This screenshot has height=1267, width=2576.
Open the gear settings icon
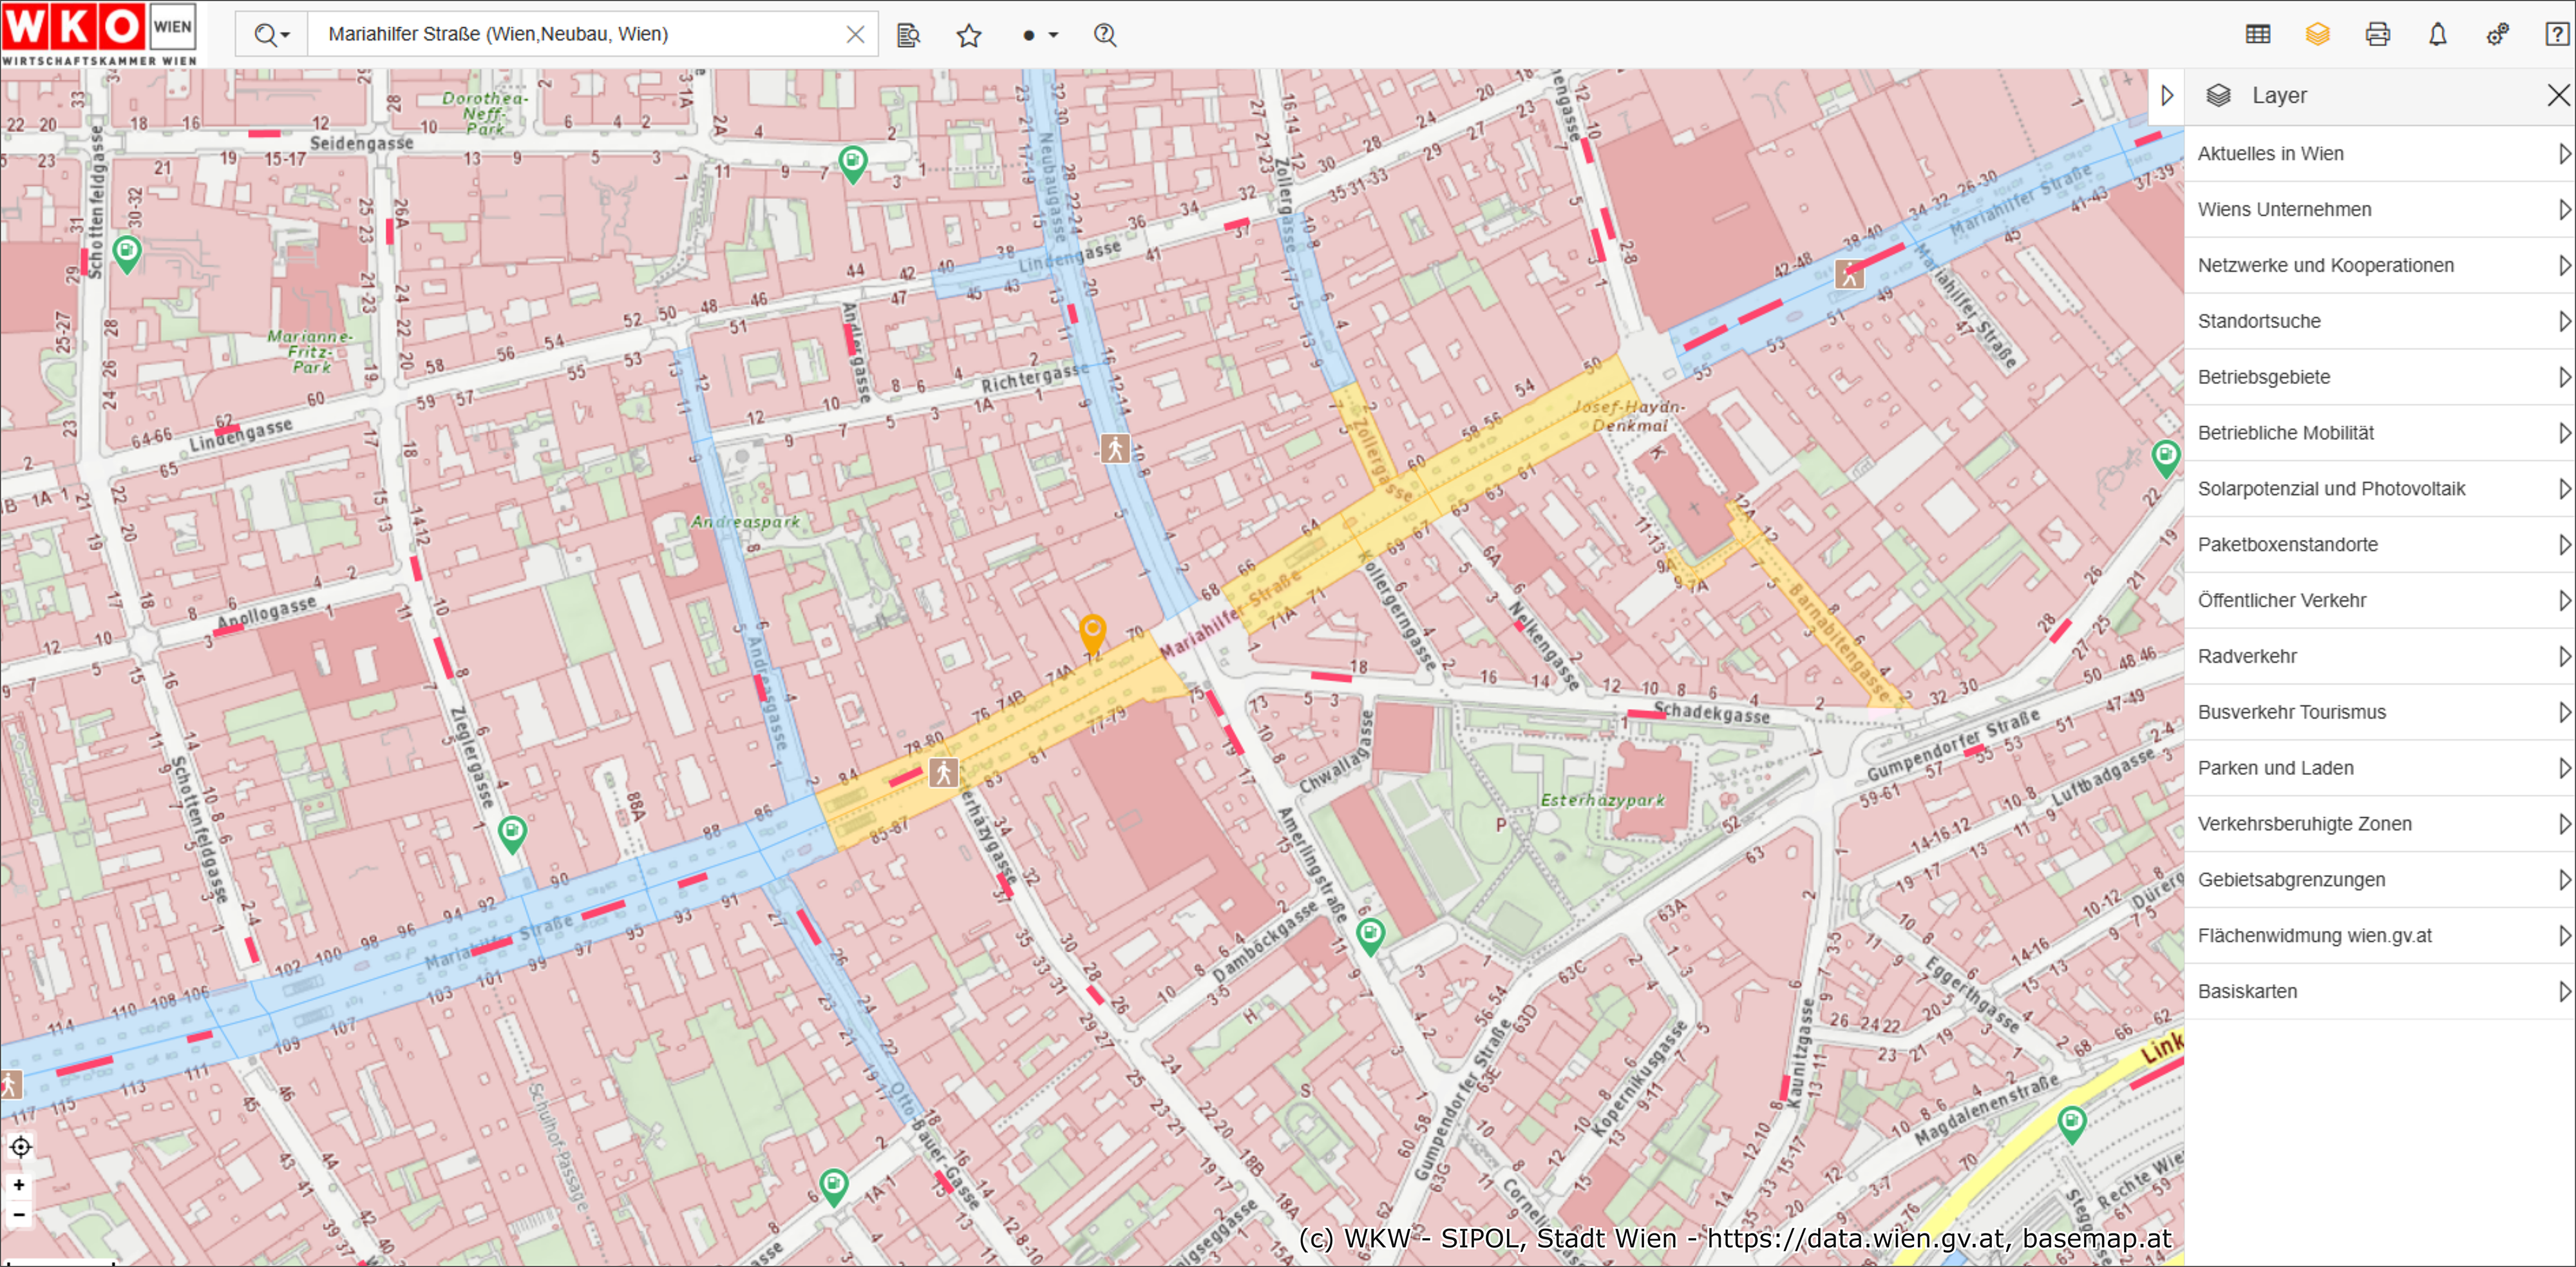point(2497,35)
